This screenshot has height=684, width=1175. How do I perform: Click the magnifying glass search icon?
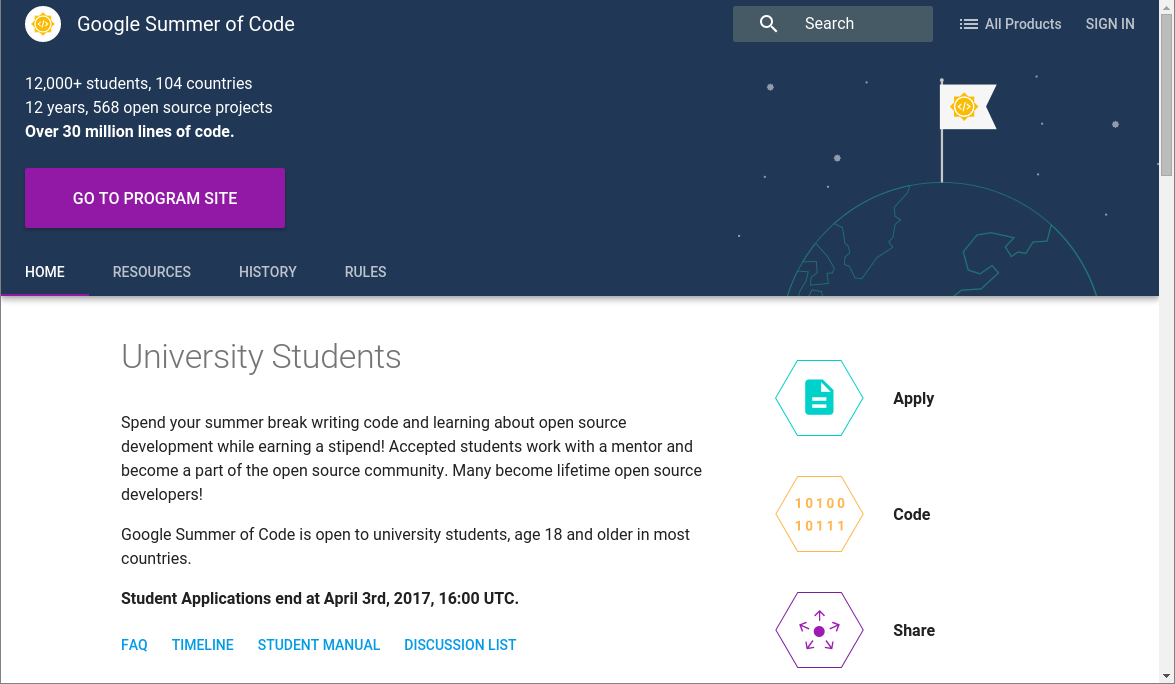(768, 24)
